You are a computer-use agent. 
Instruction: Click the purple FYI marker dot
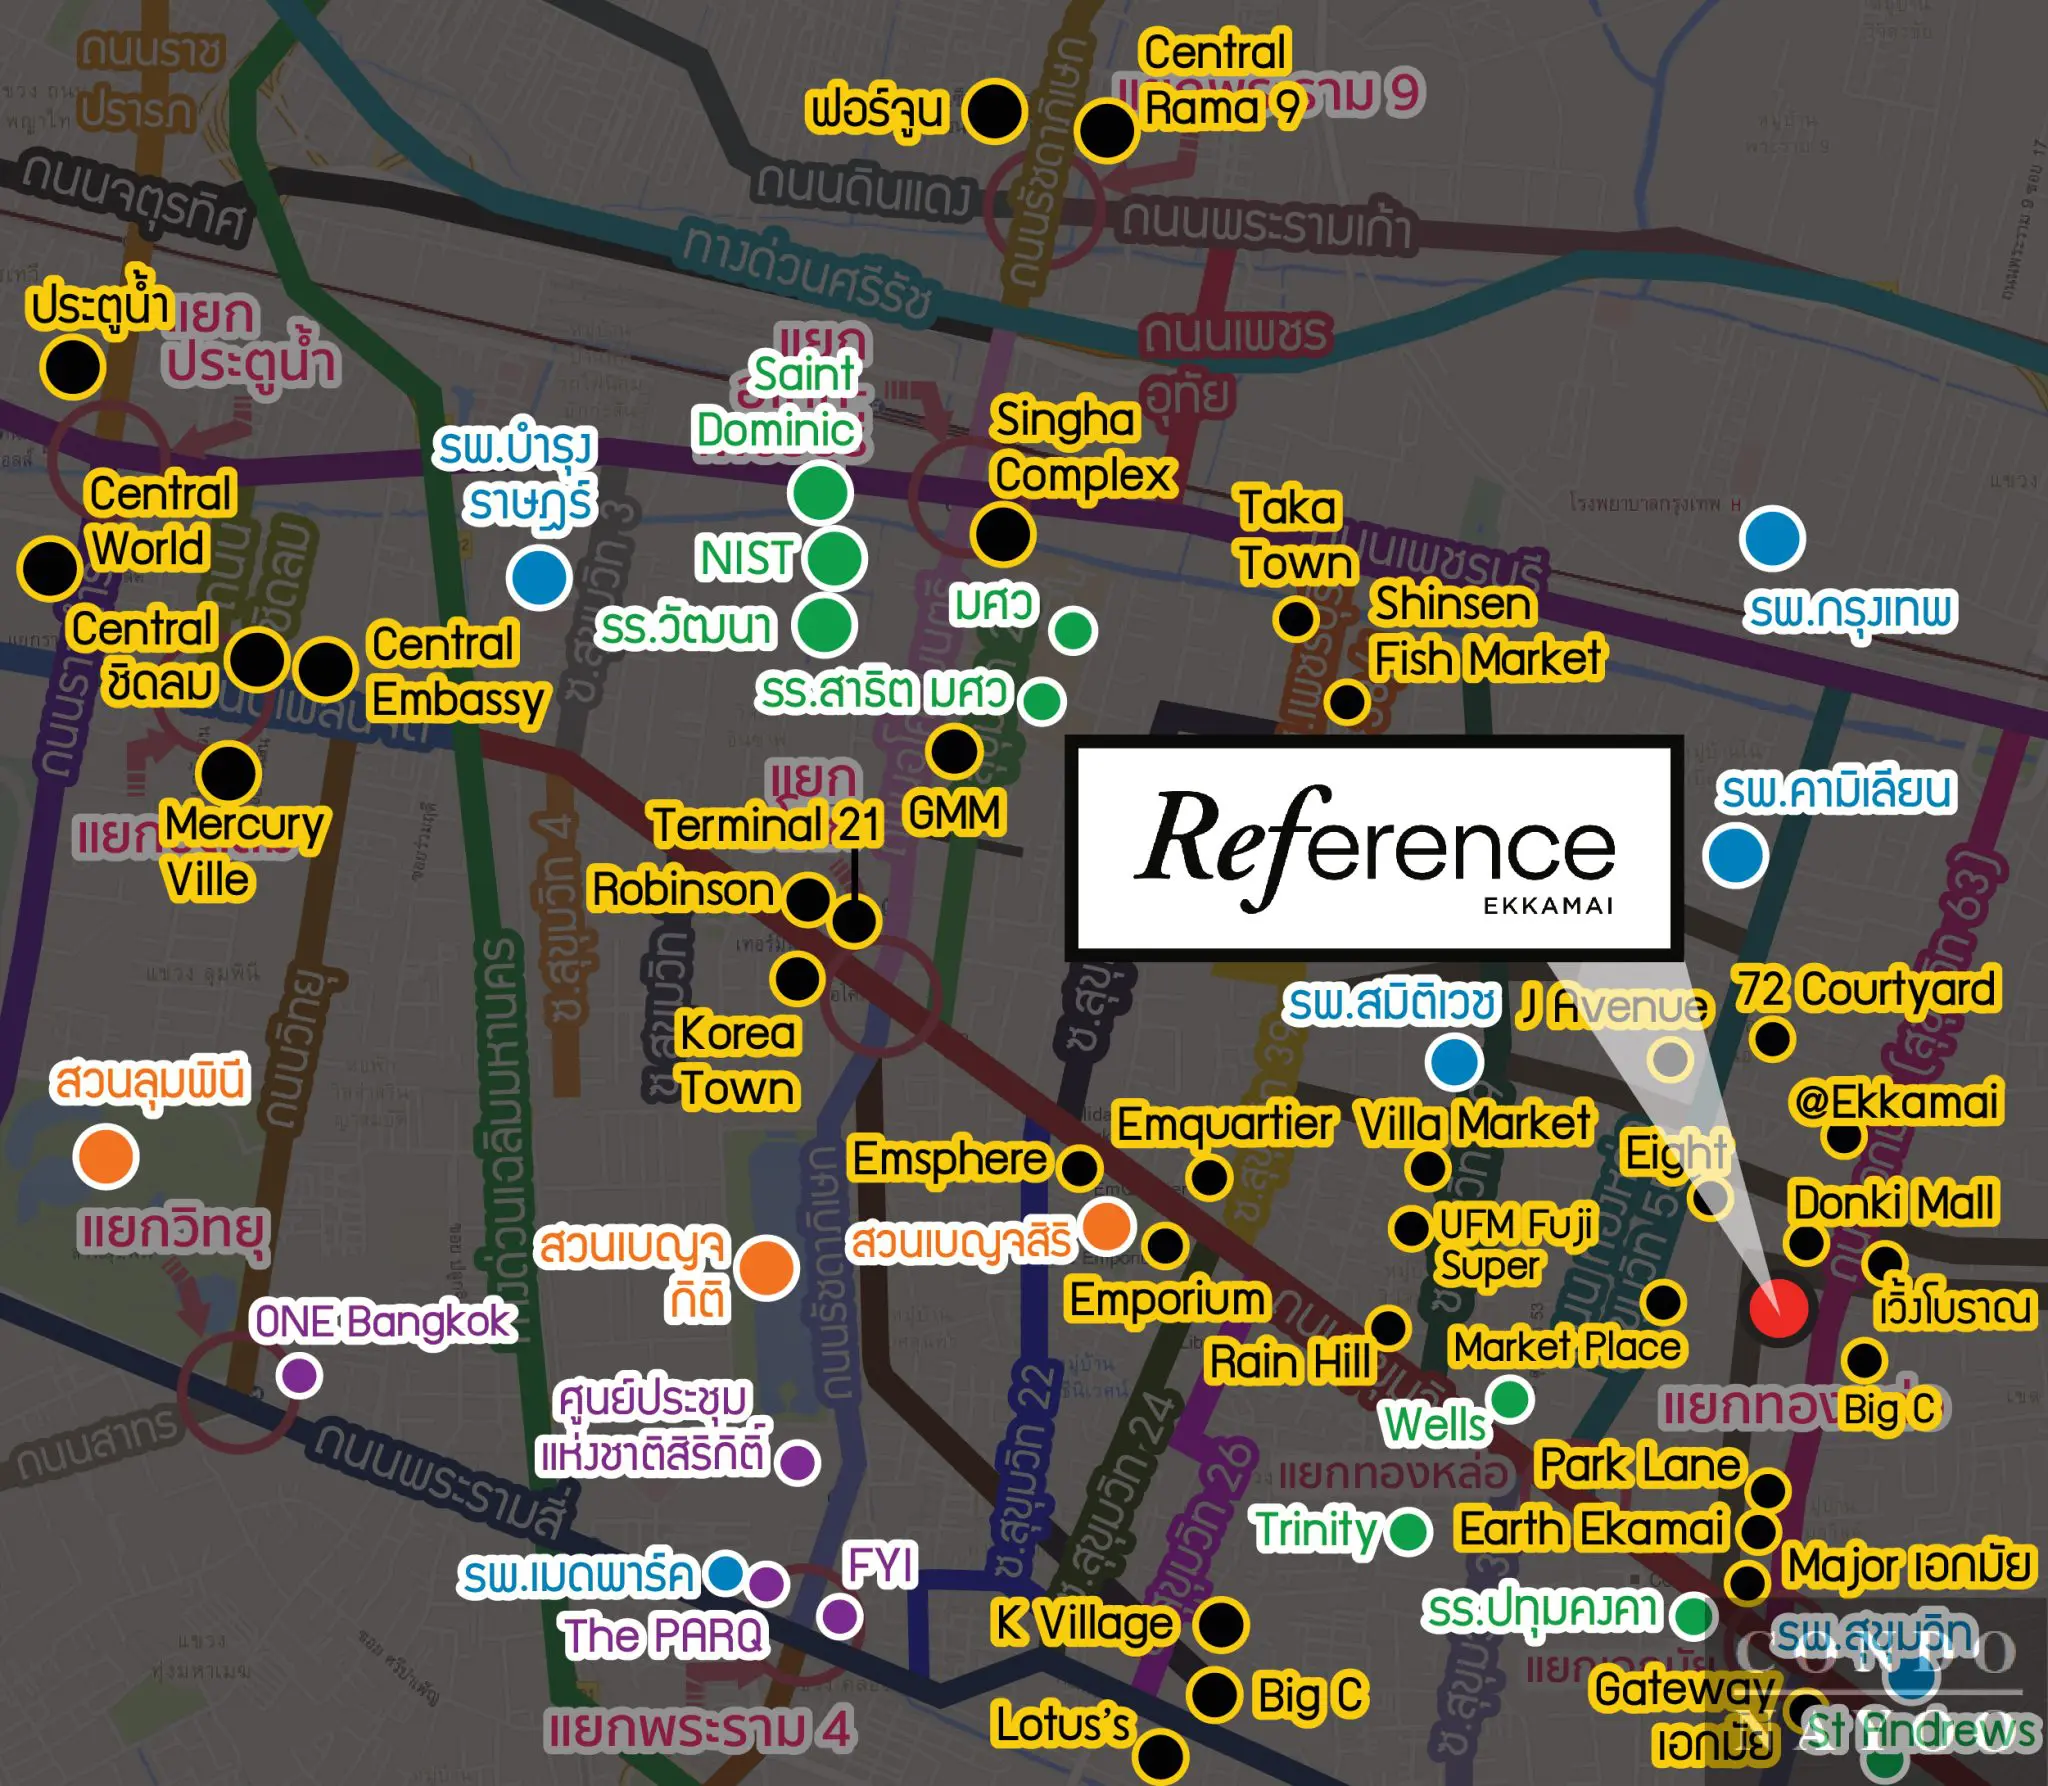coord(839,1615)
